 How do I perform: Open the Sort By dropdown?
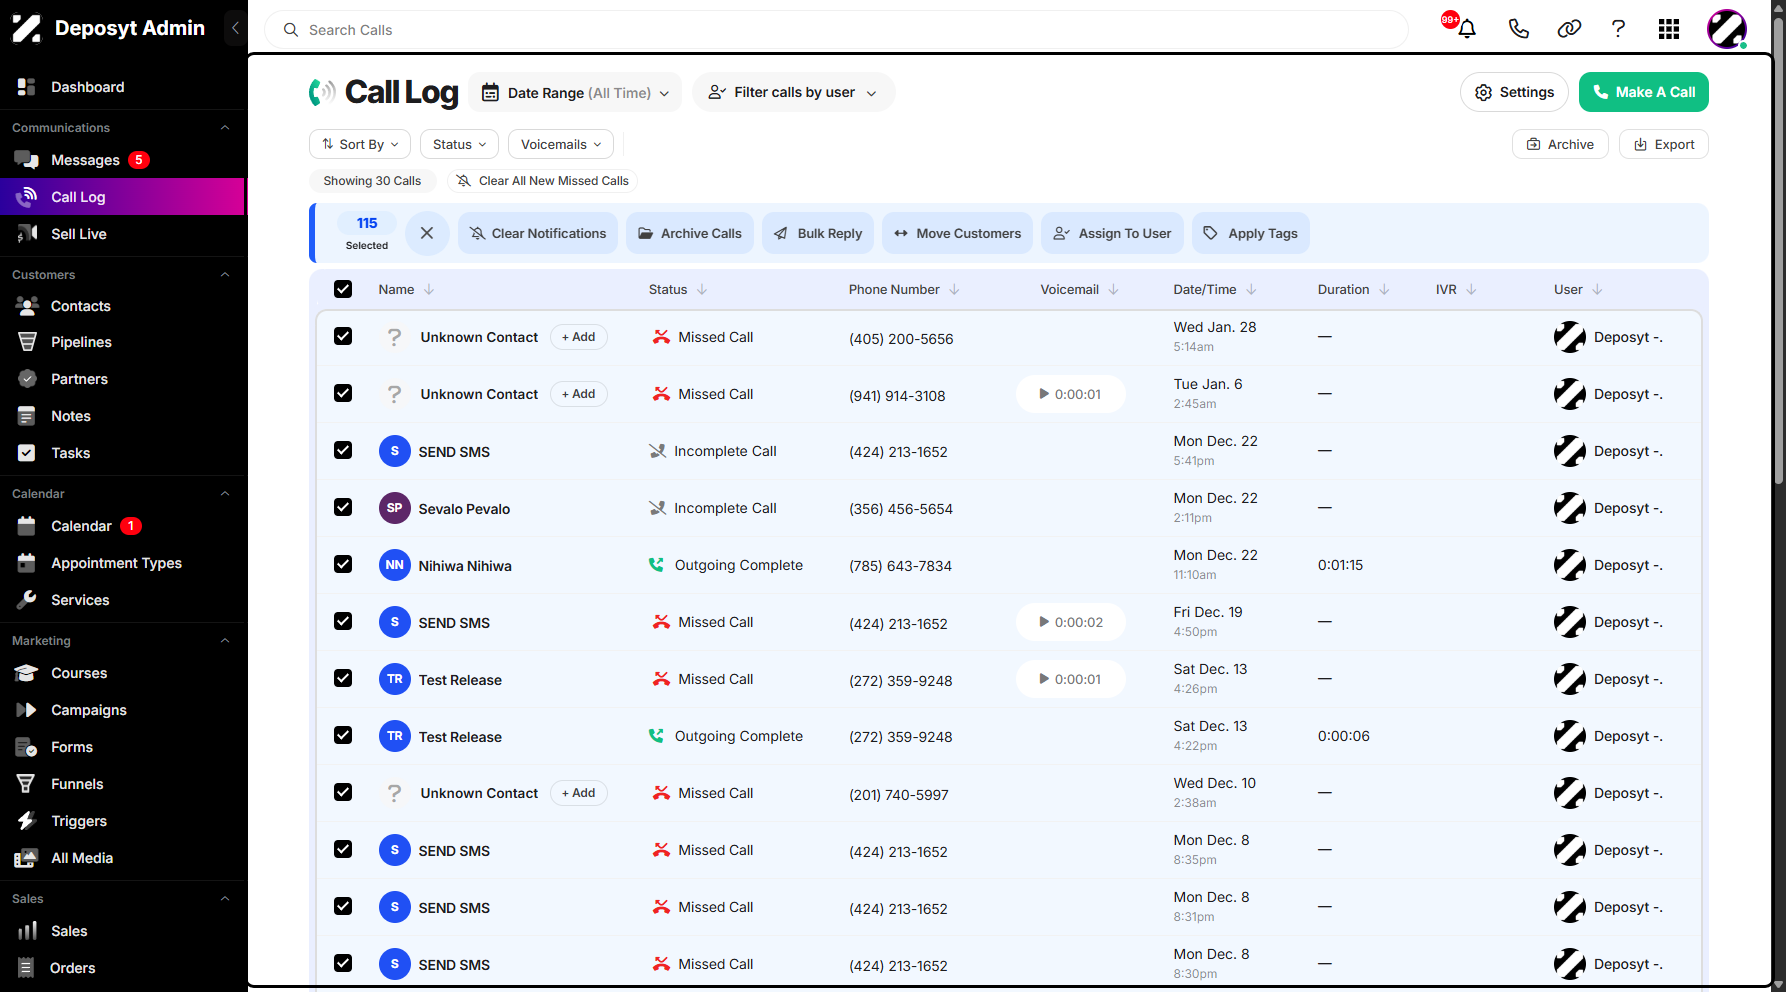[x=360, y=144]
